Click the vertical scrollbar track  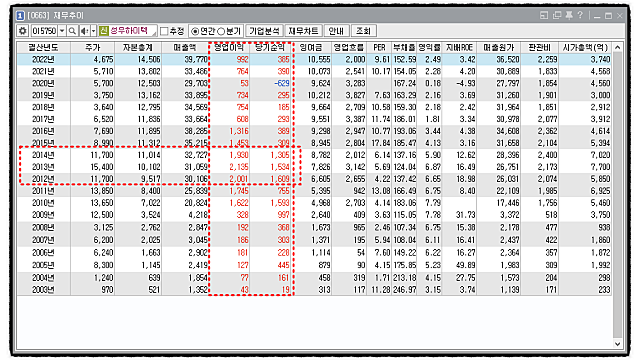click(618, 196)
